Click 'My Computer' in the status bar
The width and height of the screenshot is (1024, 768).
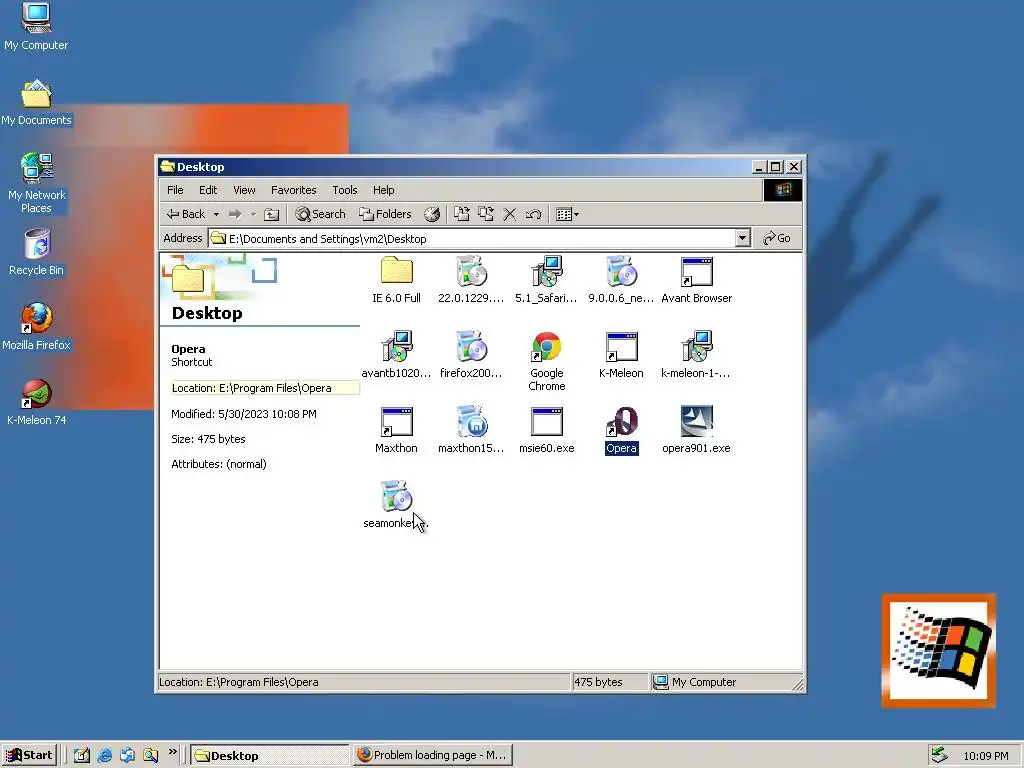coord(703,682)
